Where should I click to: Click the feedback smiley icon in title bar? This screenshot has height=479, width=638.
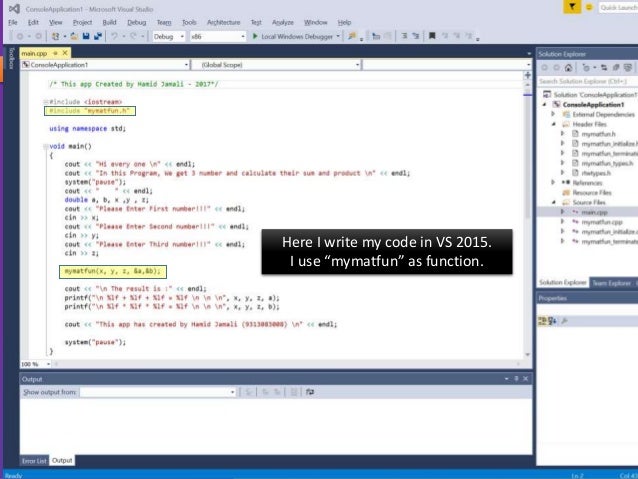point(588,7)
